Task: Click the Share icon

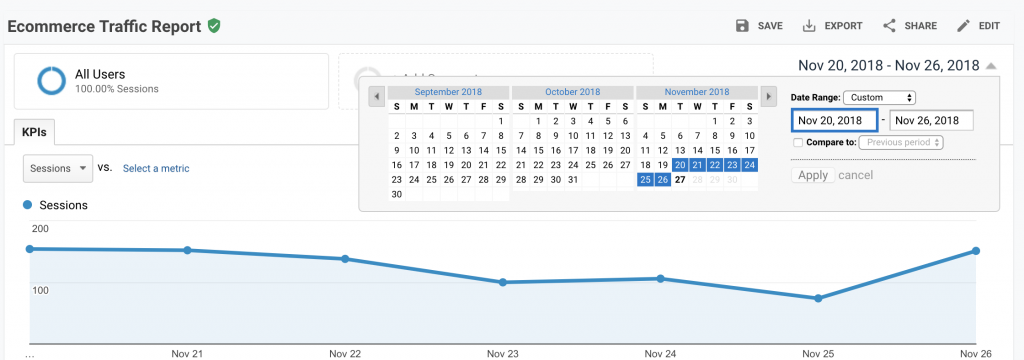Action: 889,26
